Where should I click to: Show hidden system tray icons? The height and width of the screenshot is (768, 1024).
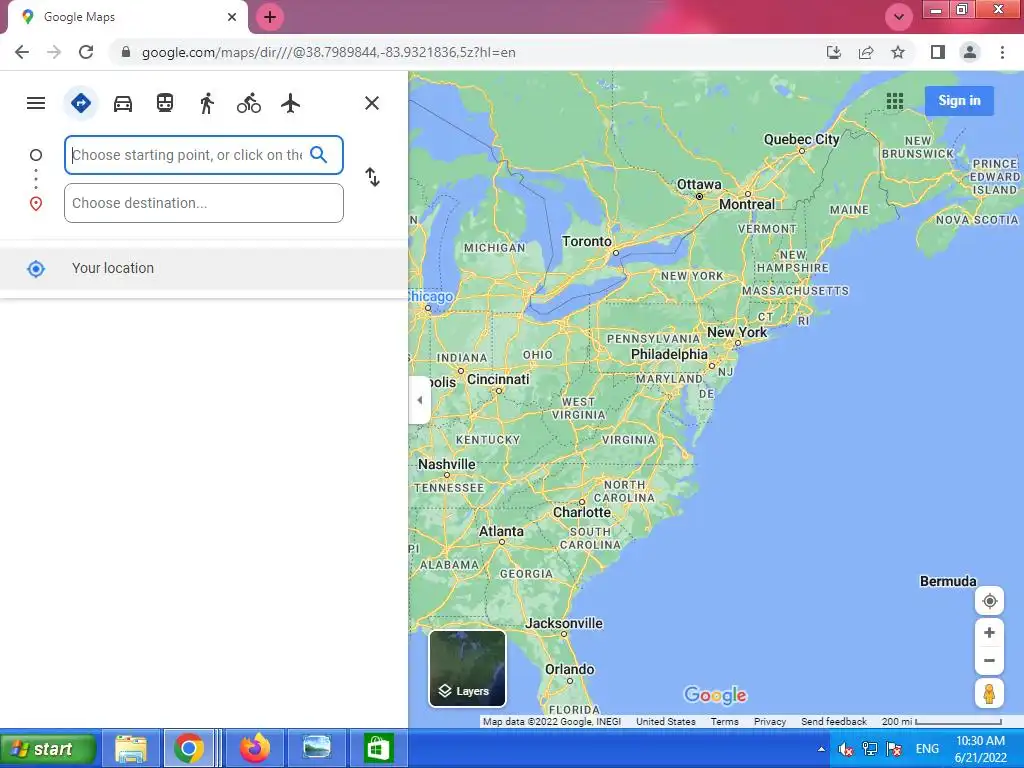point(821,749)
